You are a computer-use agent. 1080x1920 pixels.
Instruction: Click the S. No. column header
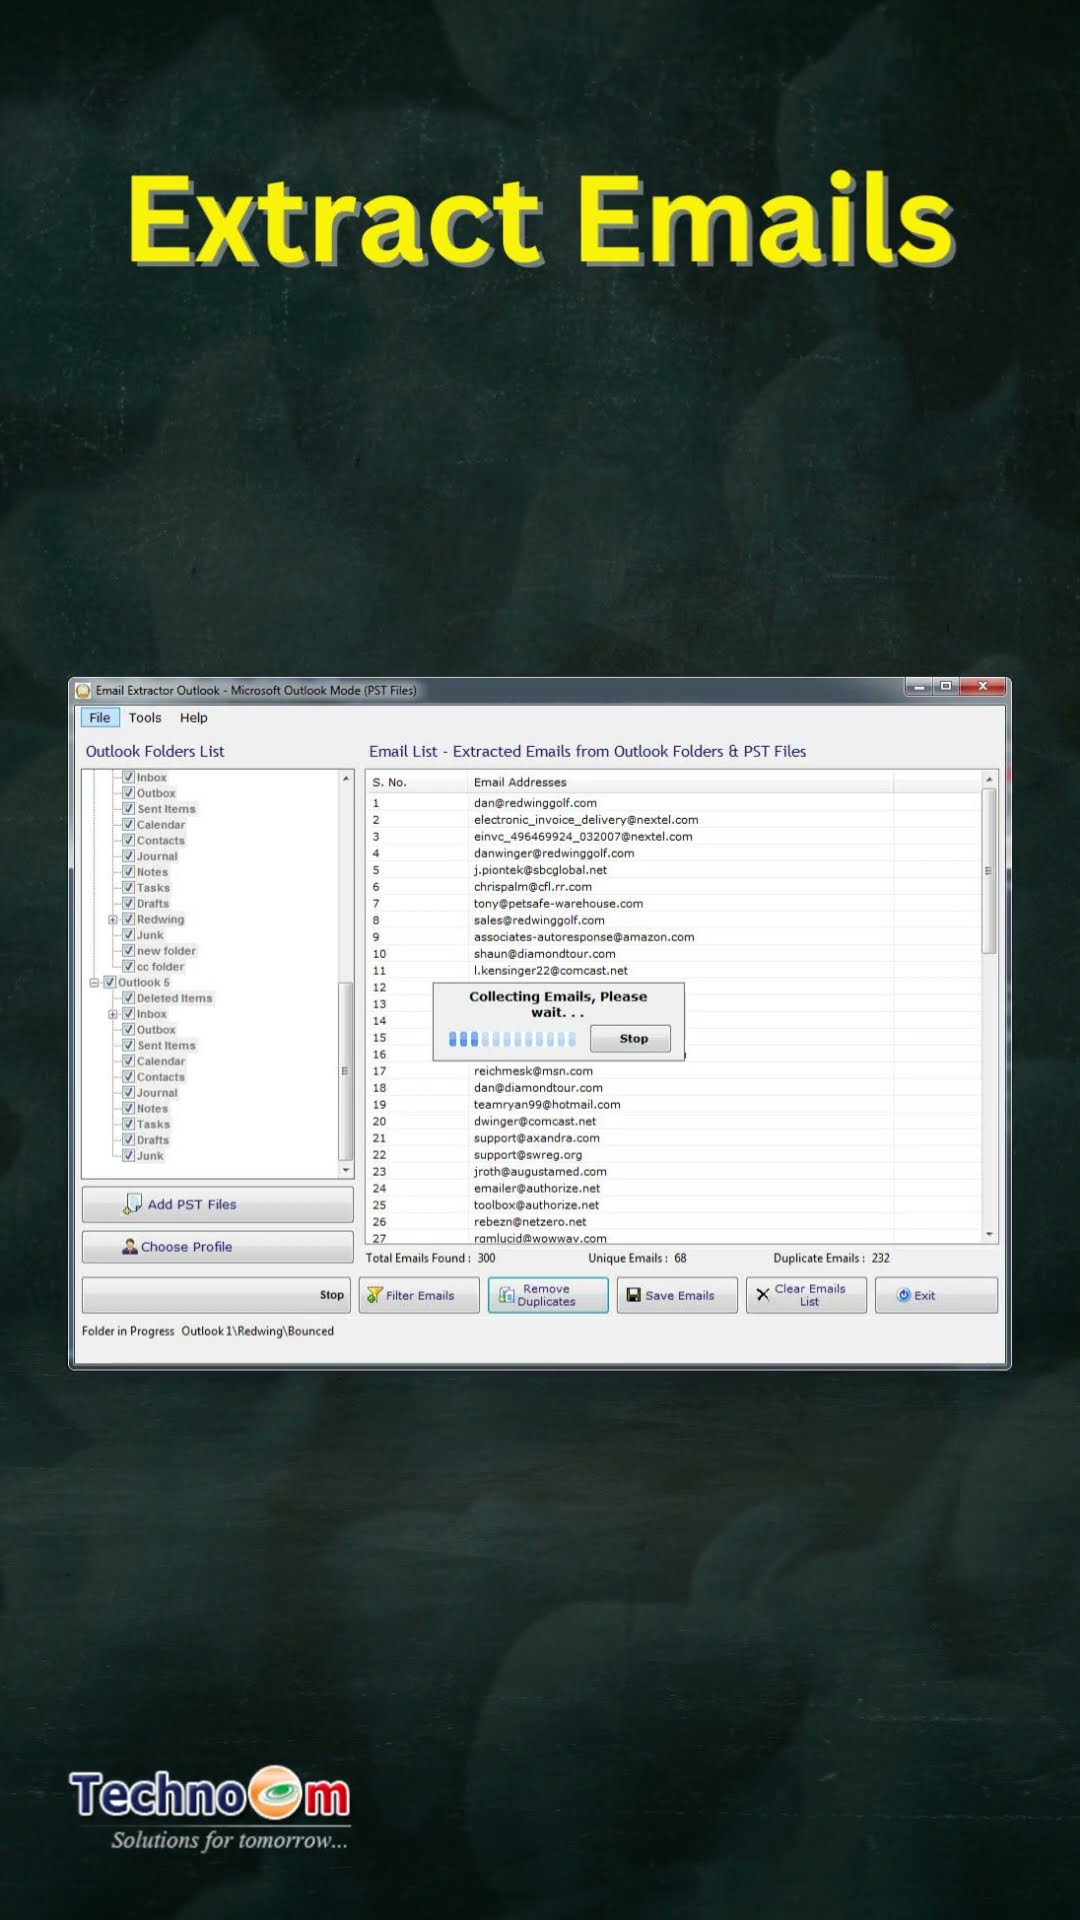[416, 782]
